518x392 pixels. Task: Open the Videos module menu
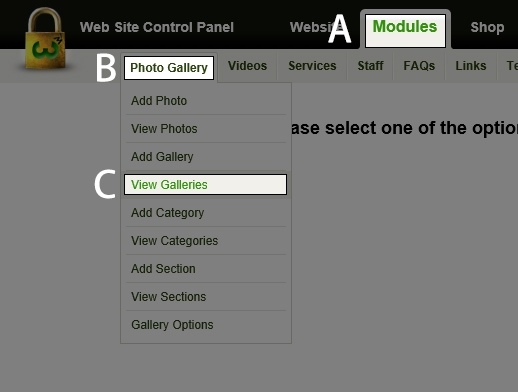pyautogui.click(x=247, y=66)
